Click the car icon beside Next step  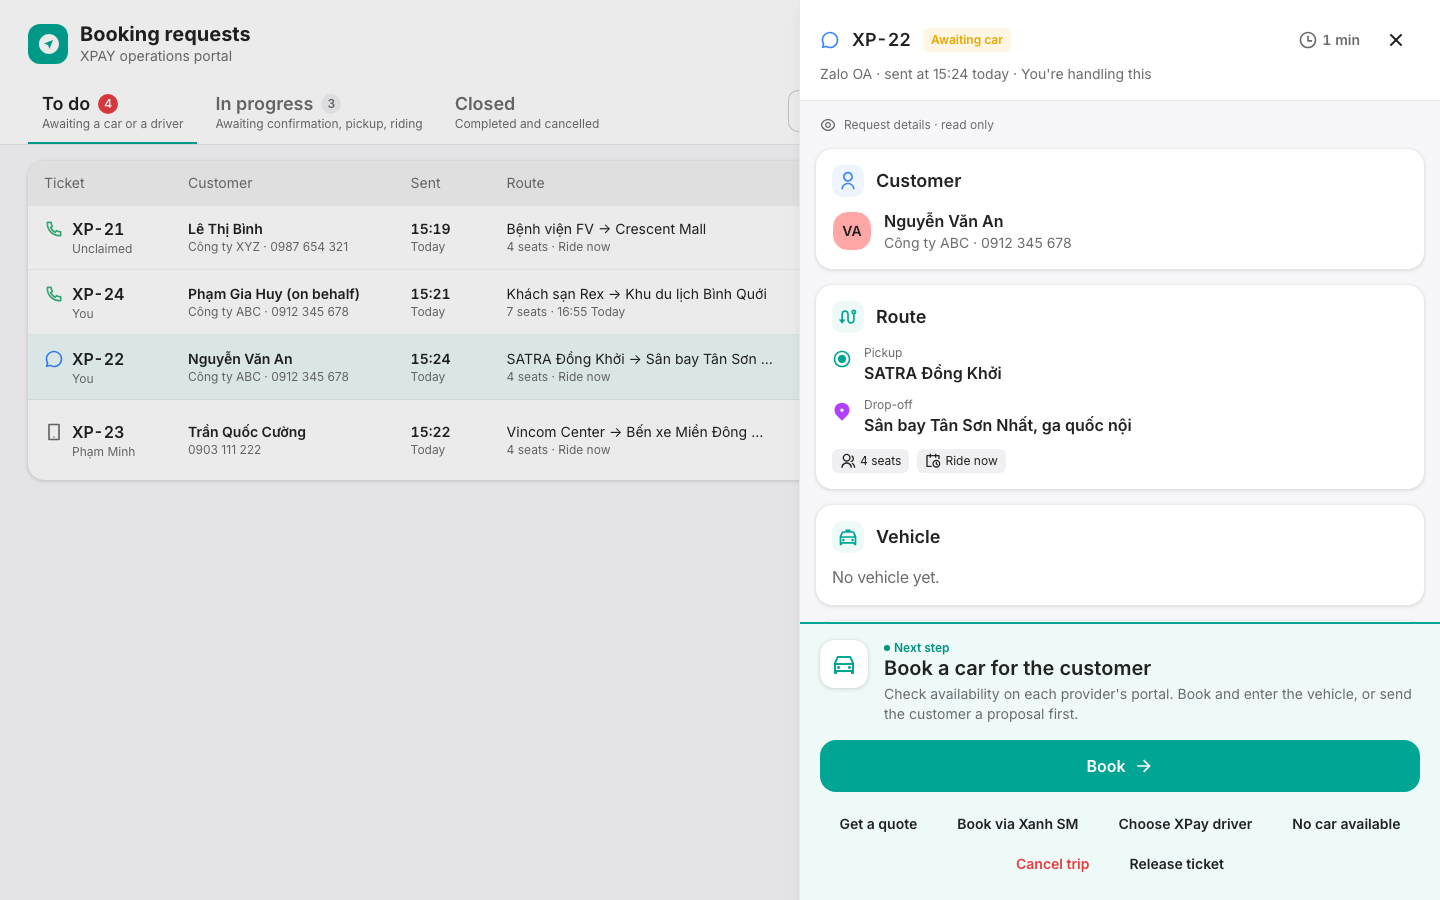[x=844, y=664]
